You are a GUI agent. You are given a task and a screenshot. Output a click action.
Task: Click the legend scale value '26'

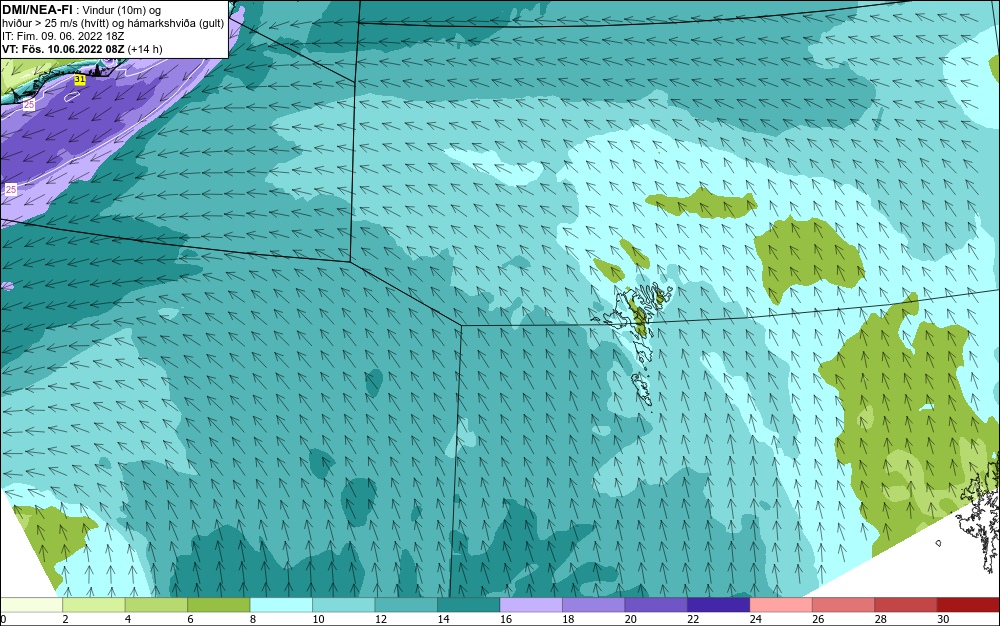(818, 619)
